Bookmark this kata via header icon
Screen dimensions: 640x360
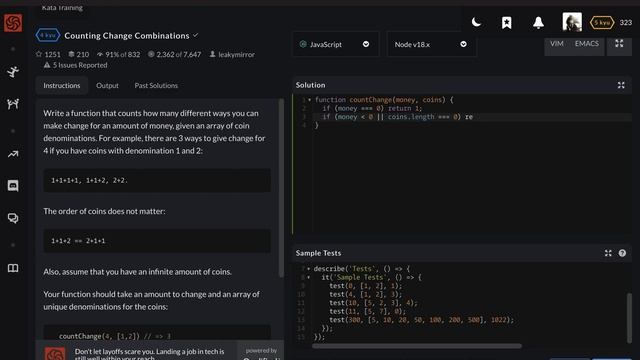click(x=507, y=22)
